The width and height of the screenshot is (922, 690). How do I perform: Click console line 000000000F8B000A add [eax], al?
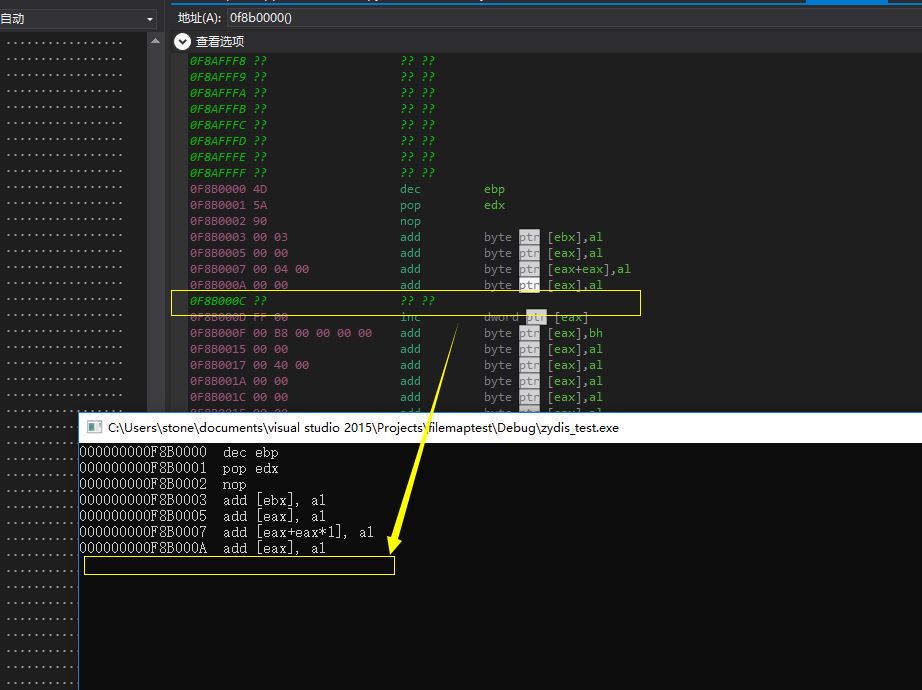202,548
